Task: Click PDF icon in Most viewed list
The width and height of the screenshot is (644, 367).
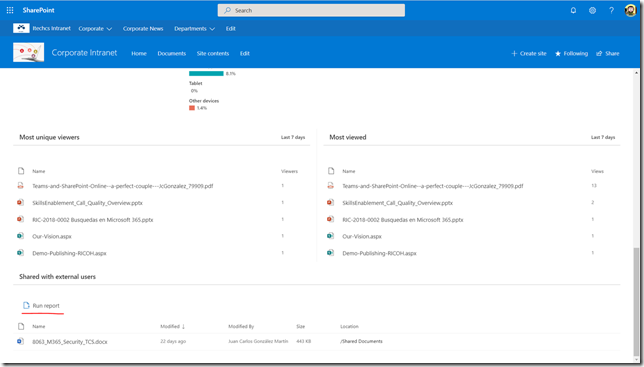Action: point(330,186)
